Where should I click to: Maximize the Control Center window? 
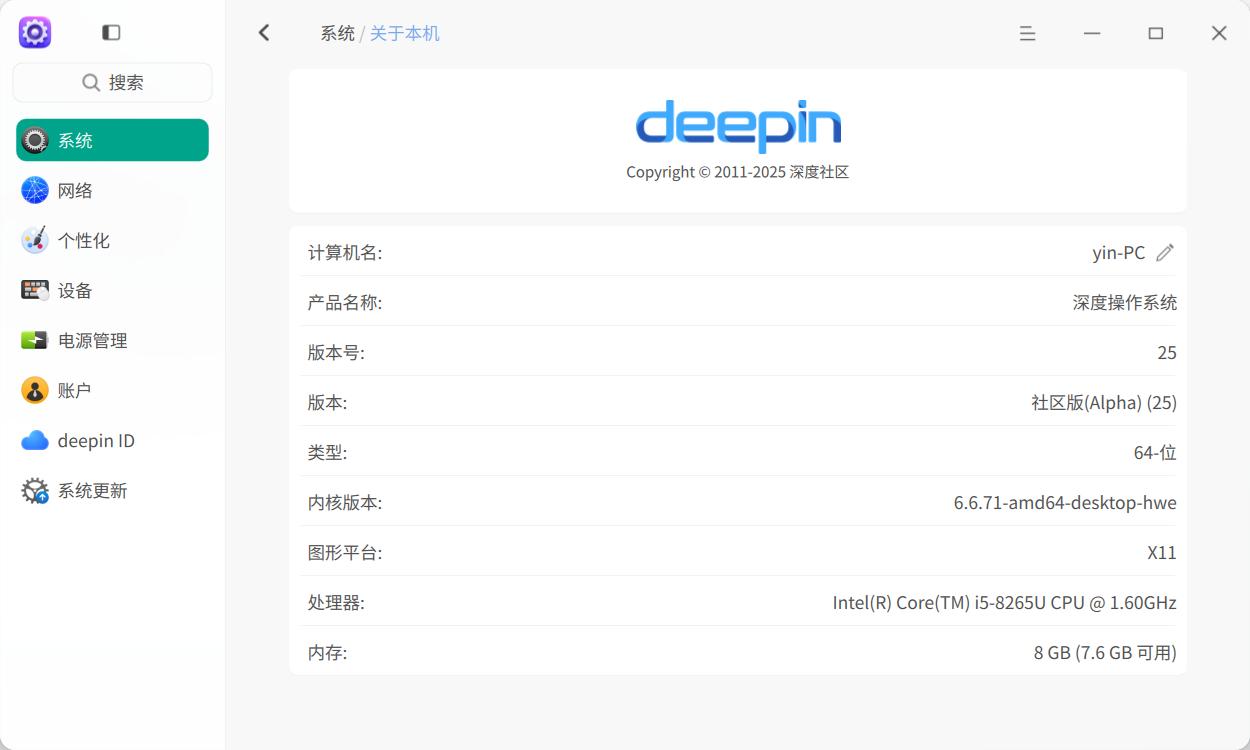click(x=1156, y=33)
